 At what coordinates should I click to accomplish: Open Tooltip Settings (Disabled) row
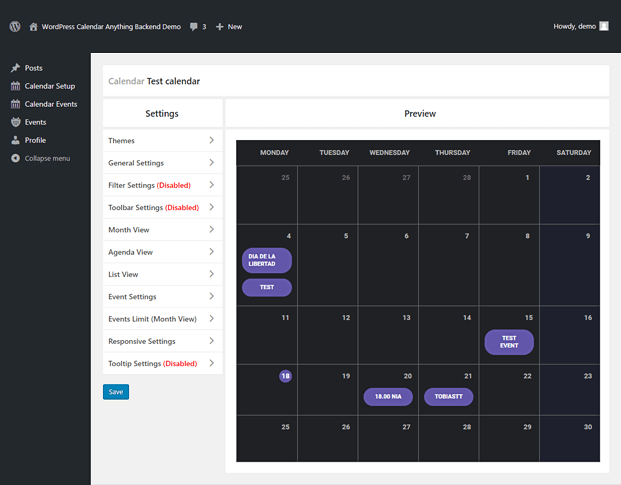162,363
